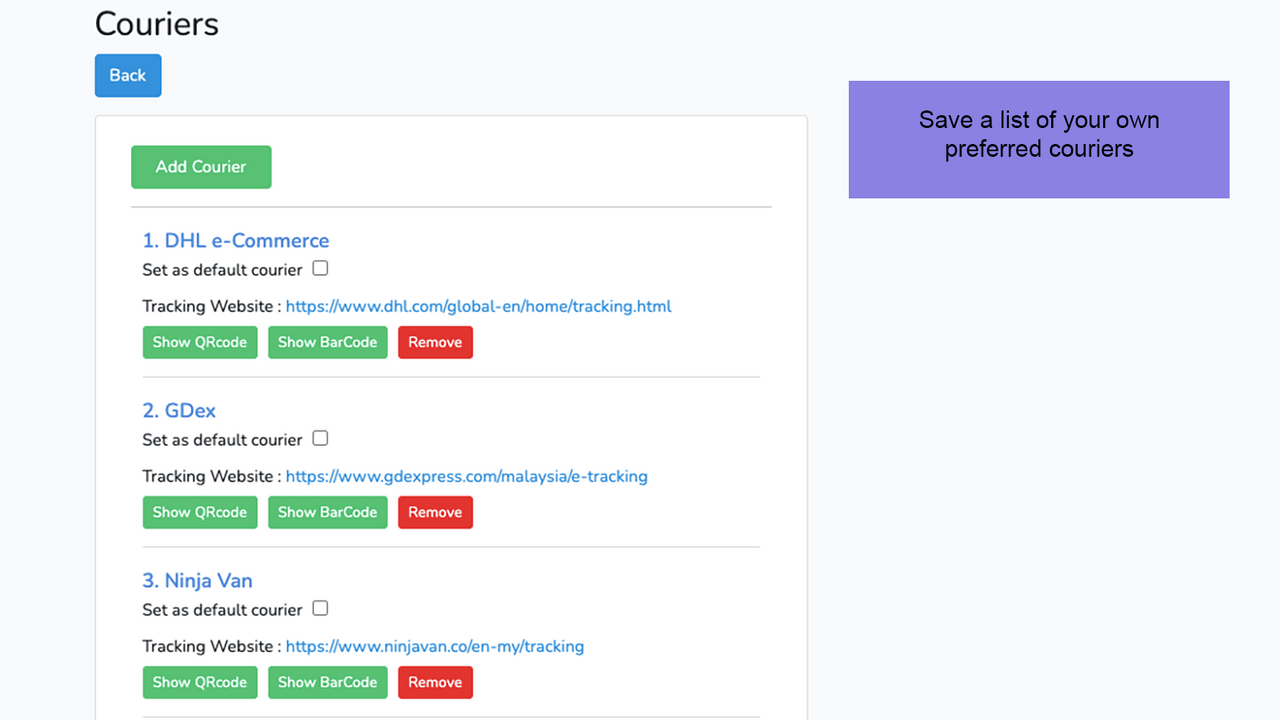Show BarCode for GDex
This screenshot has width=1280, height=720.
328,512
